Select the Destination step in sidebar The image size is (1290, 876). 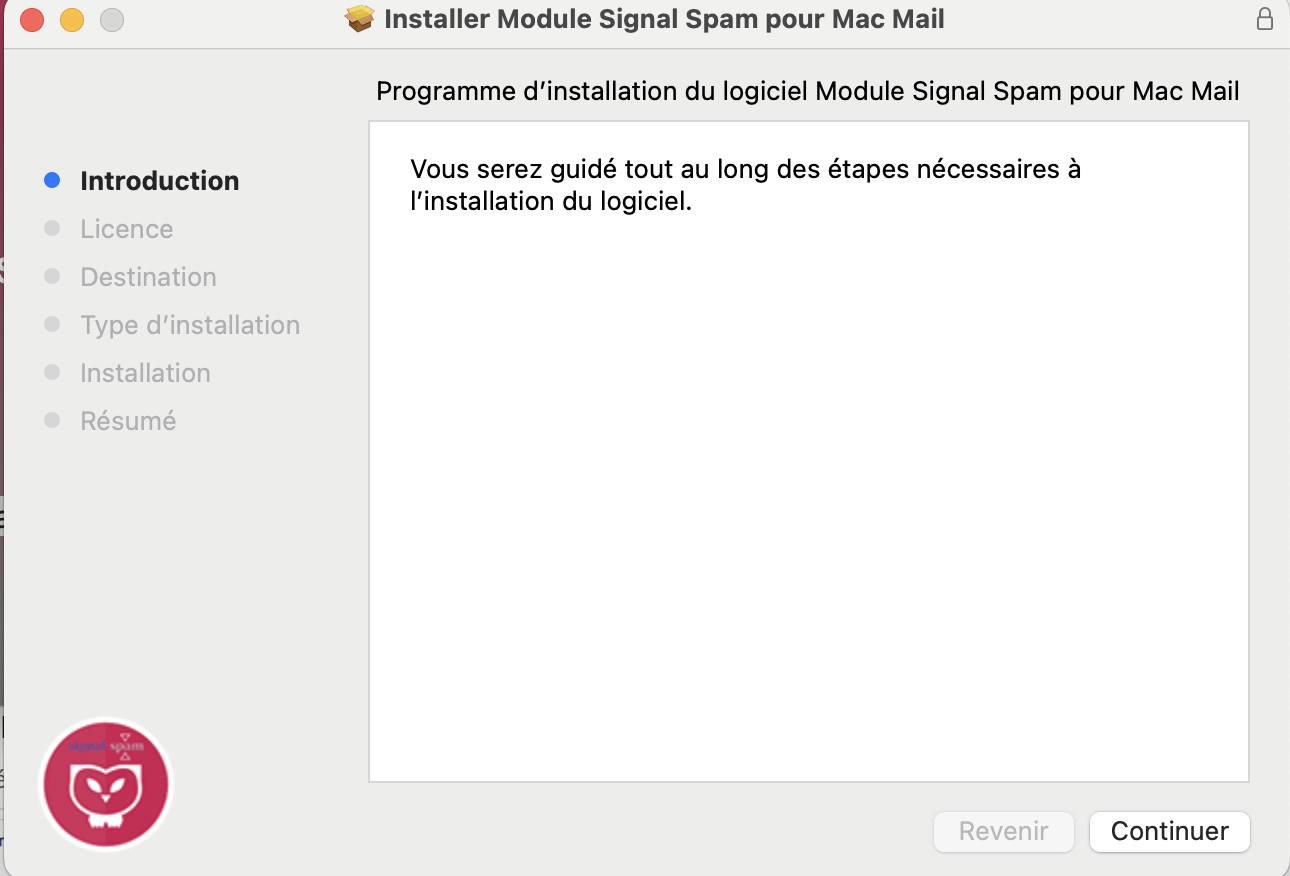click(x=148, y=277)
